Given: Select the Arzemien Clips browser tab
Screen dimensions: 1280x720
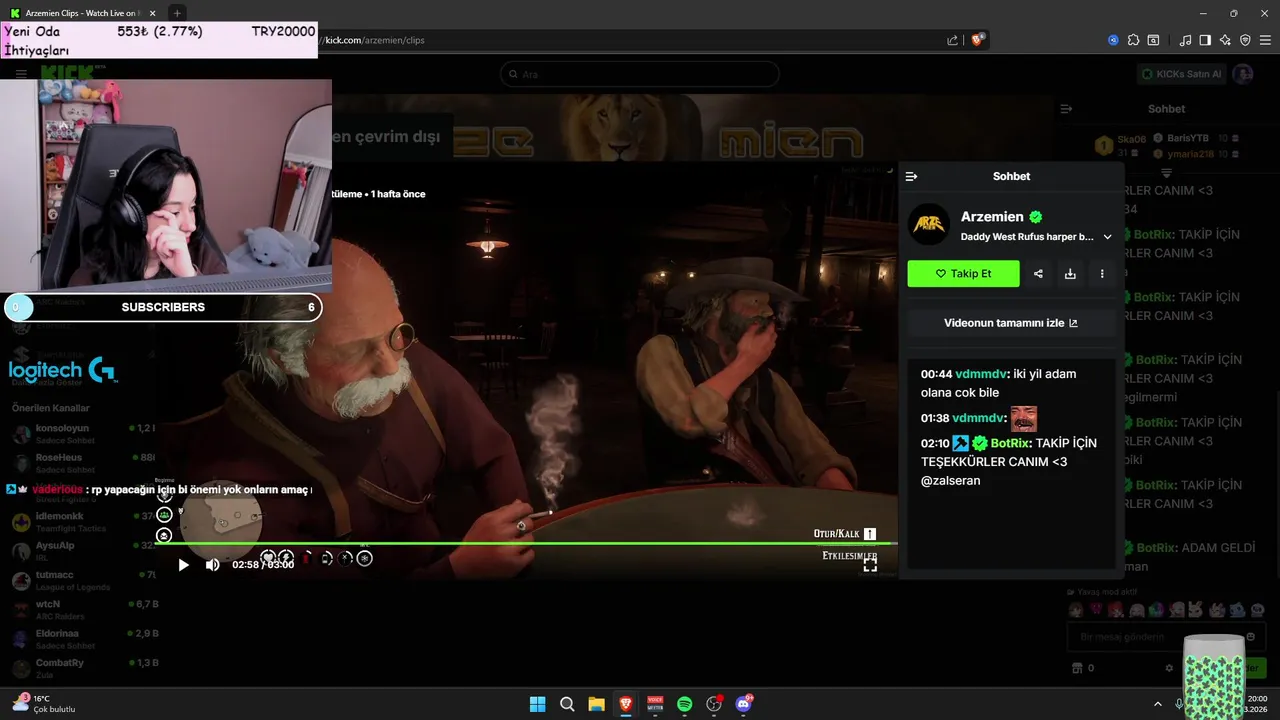Looking at the screenshot, I should (84, 13).
